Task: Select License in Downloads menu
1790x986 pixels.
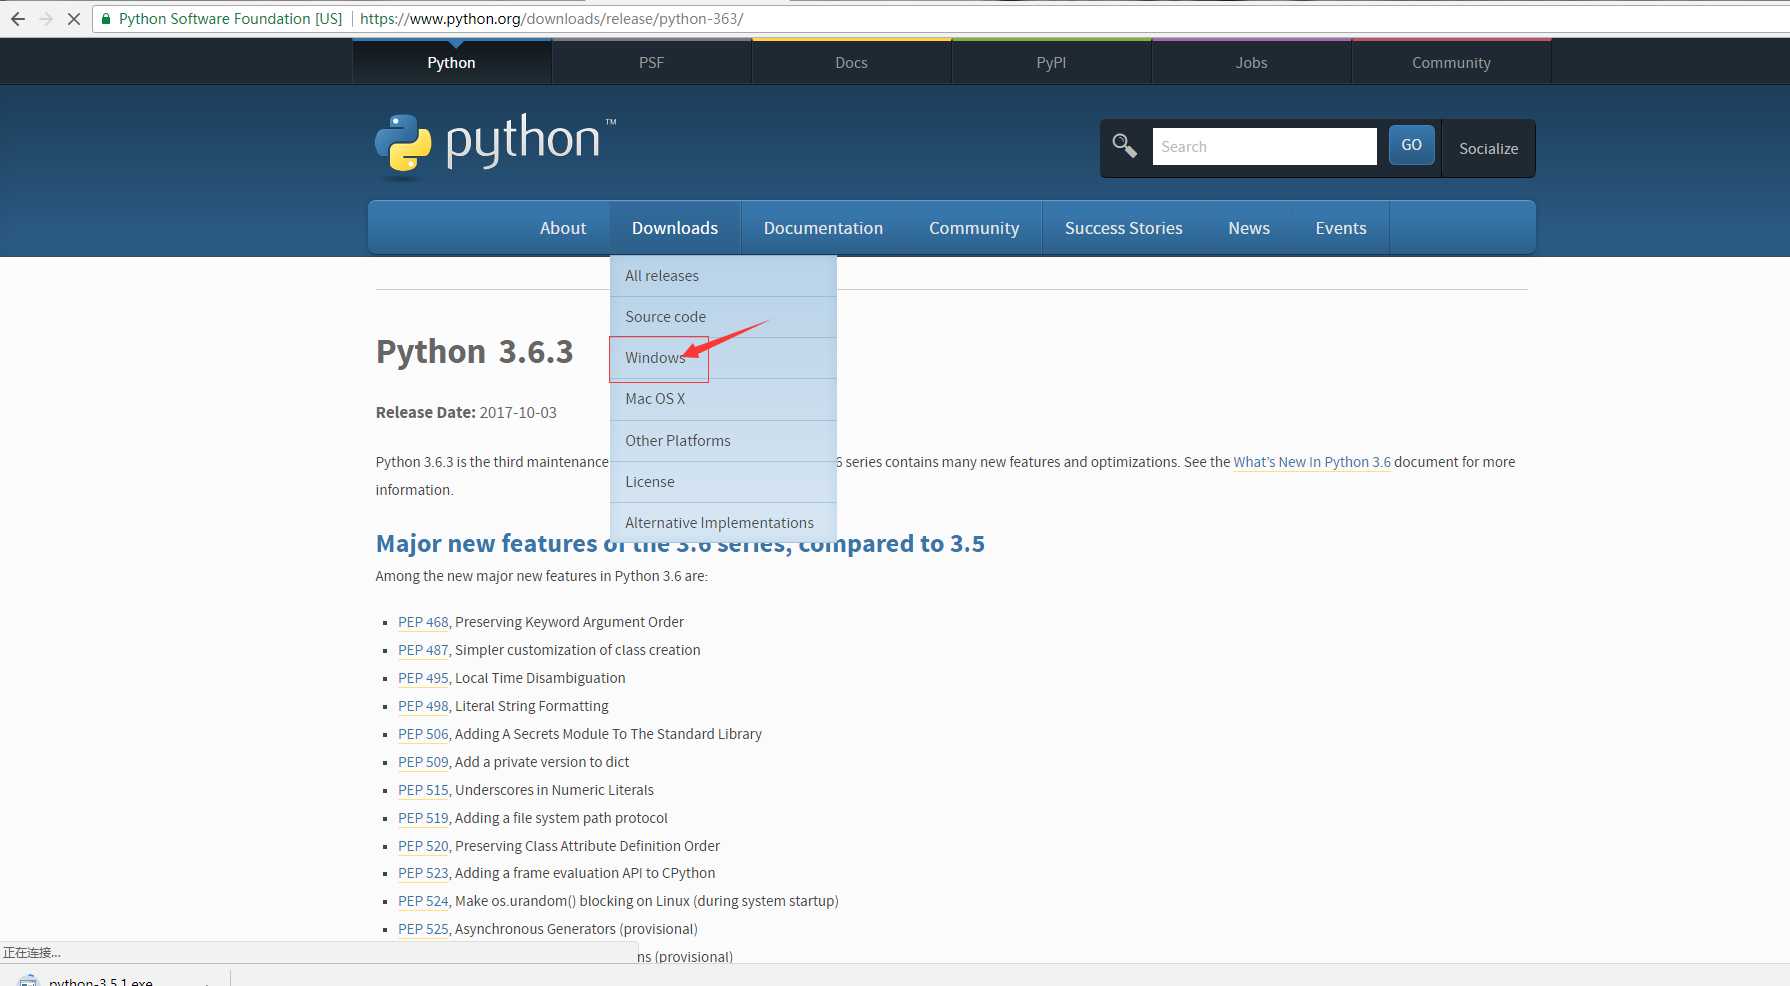Action: tap(723, 482)
